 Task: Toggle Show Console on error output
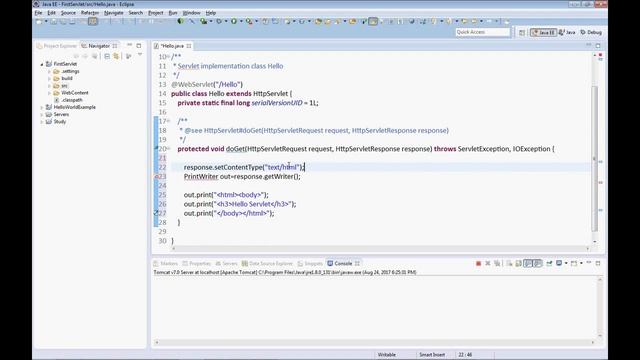pyautogui.click(x=538, y=264)
